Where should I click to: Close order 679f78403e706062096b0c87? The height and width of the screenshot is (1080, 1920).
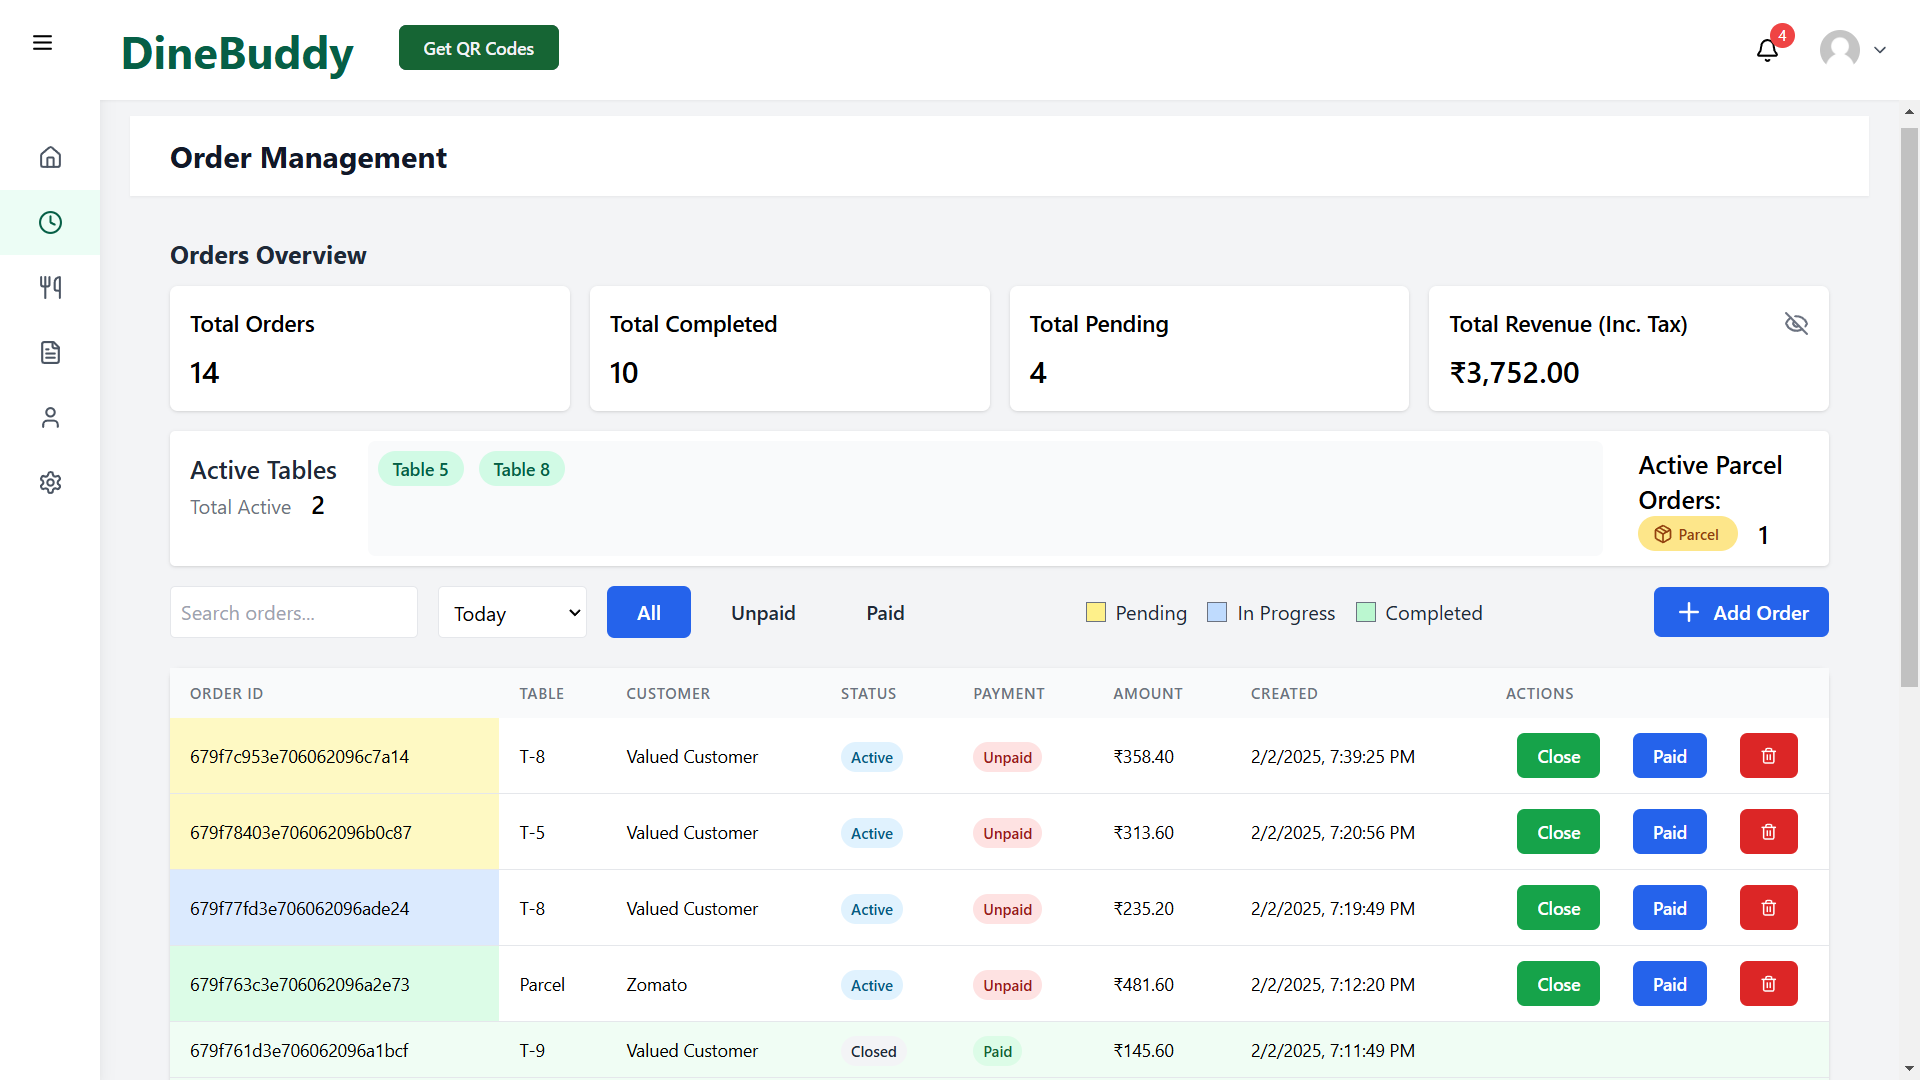(1558, 832)
